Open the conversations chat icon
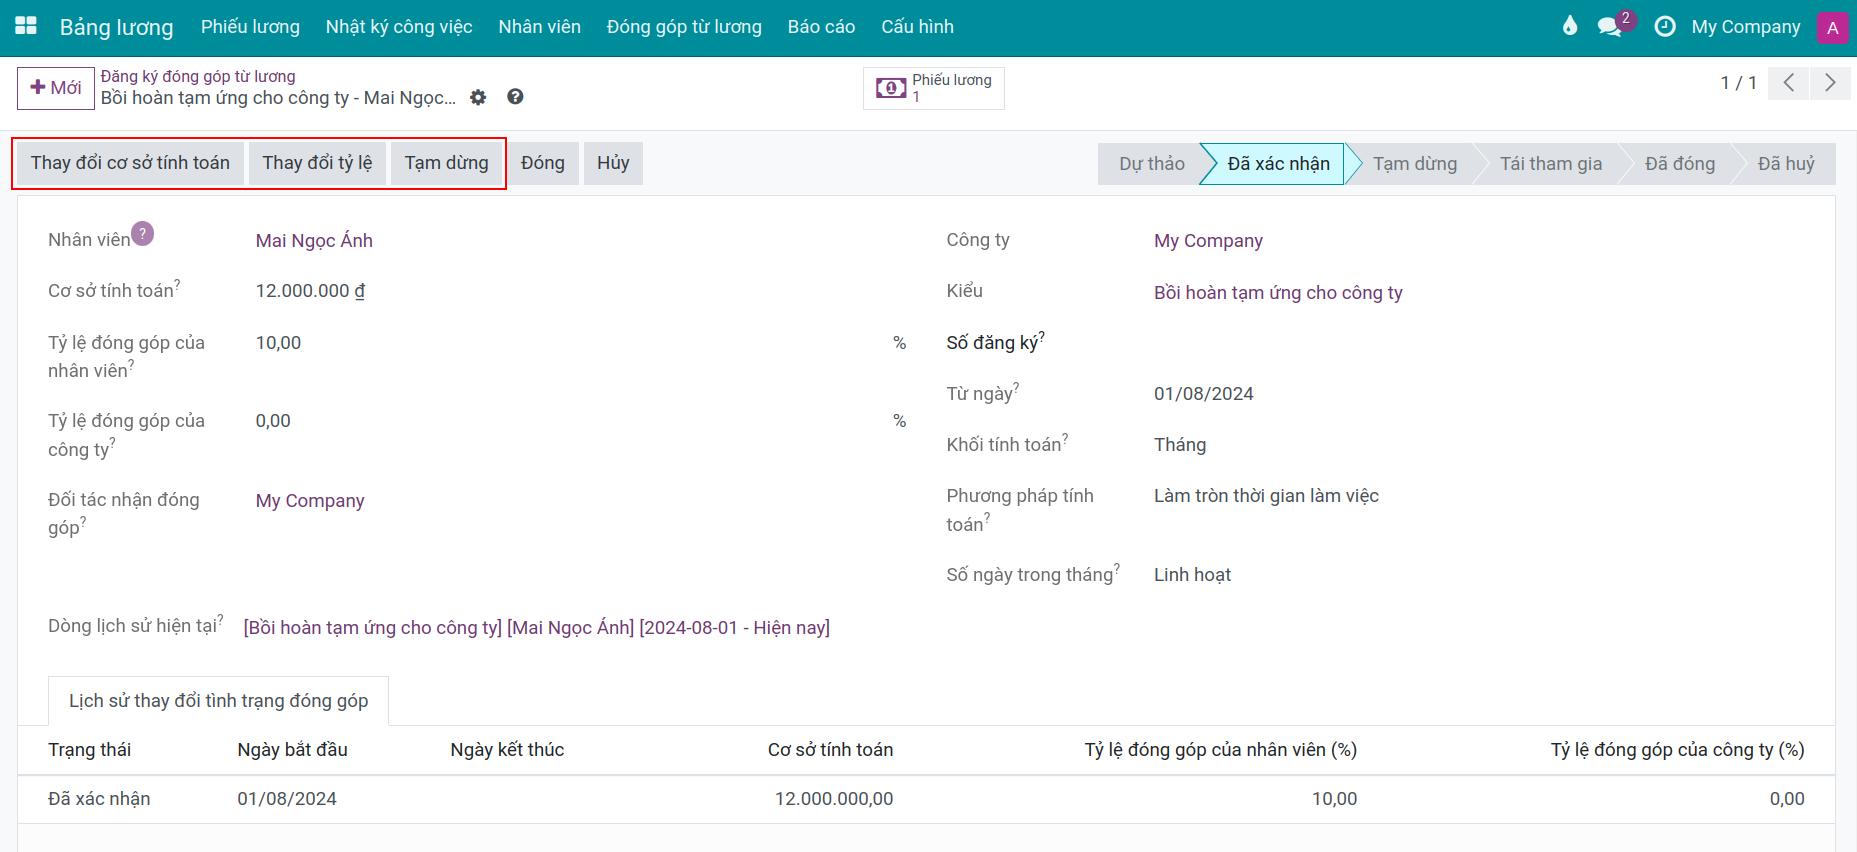The height and width of the screenshot is (852, 1857). [1610, 27]
